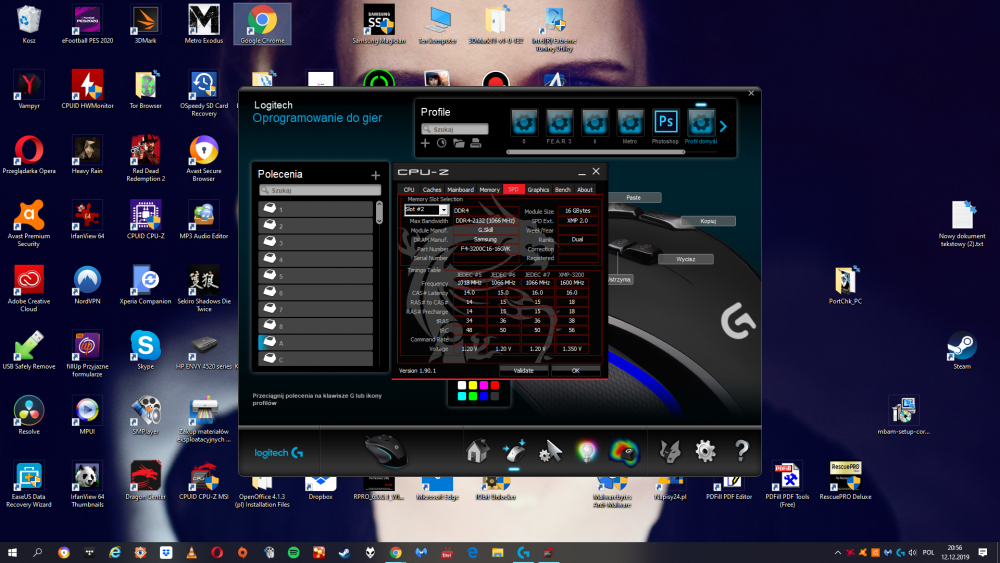Select the Photoshop profile icon
Viewport: 1000px width, 563px height.
click(x=666, y=123)
